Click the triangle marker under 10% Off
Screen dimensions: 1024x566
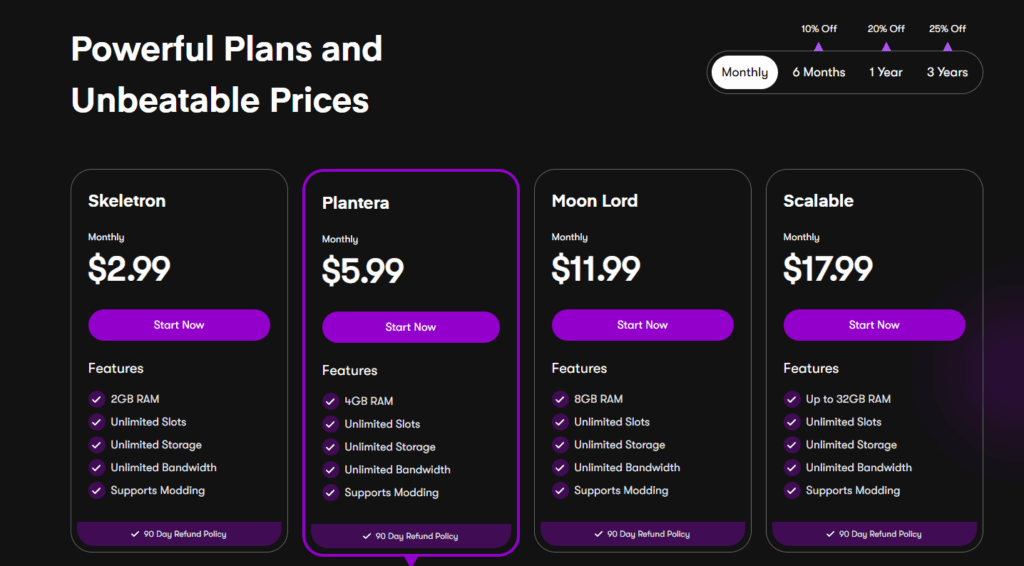[x=818, y=46]
